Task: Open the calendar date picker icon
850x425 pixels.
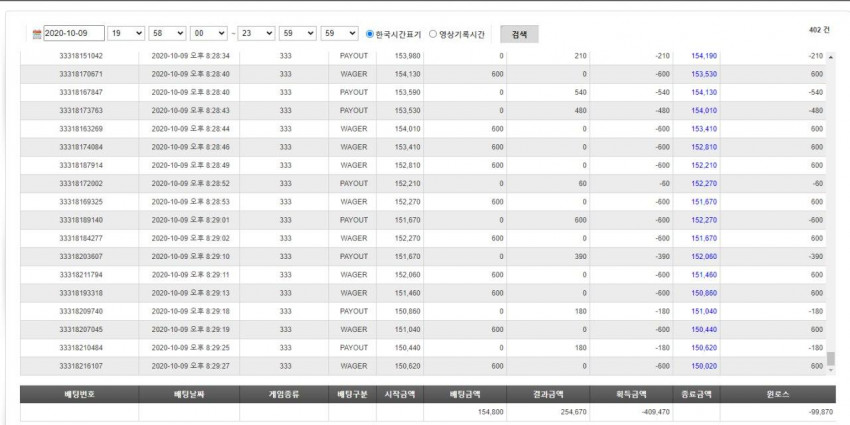Action: (37, 34)
